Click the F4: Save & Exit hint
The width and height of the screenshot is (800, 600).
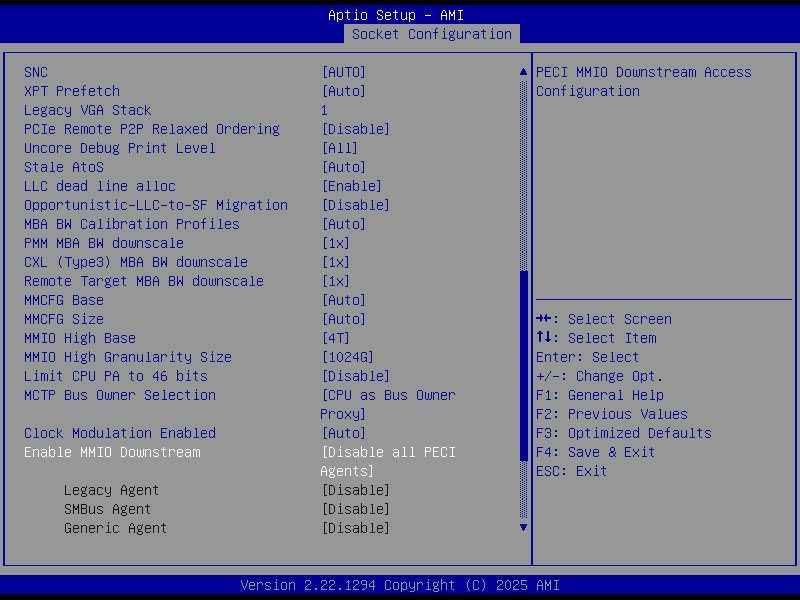pyautogui.click(x=595, y=452)
